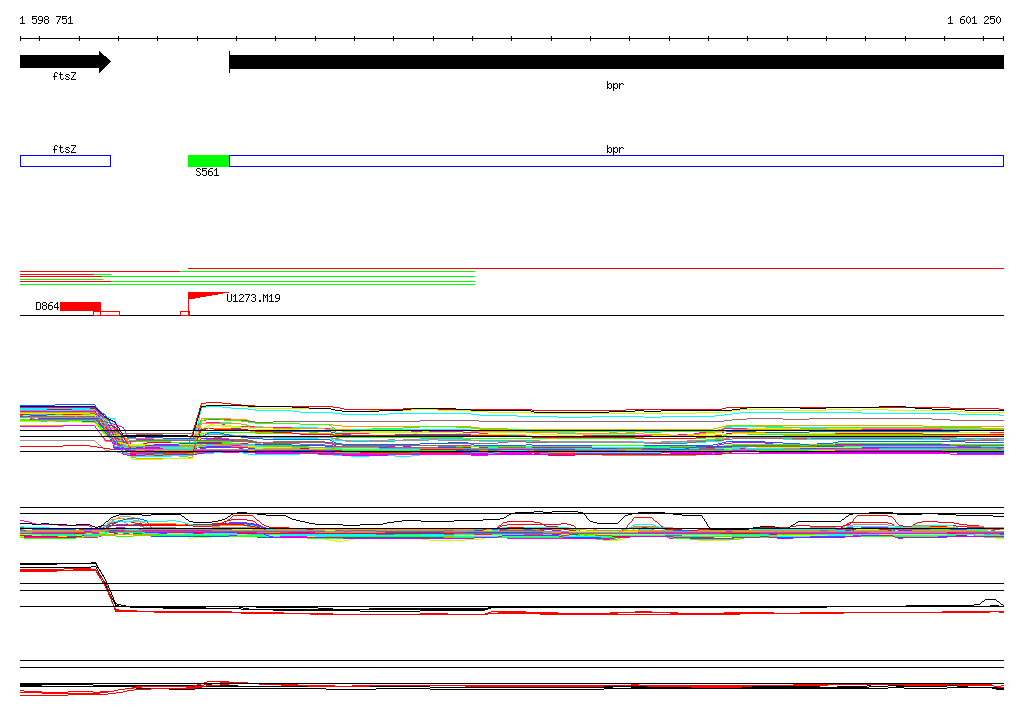
Task: Click the blue-outlined ftsZ annotation box
Action: (x=65, y=161)
